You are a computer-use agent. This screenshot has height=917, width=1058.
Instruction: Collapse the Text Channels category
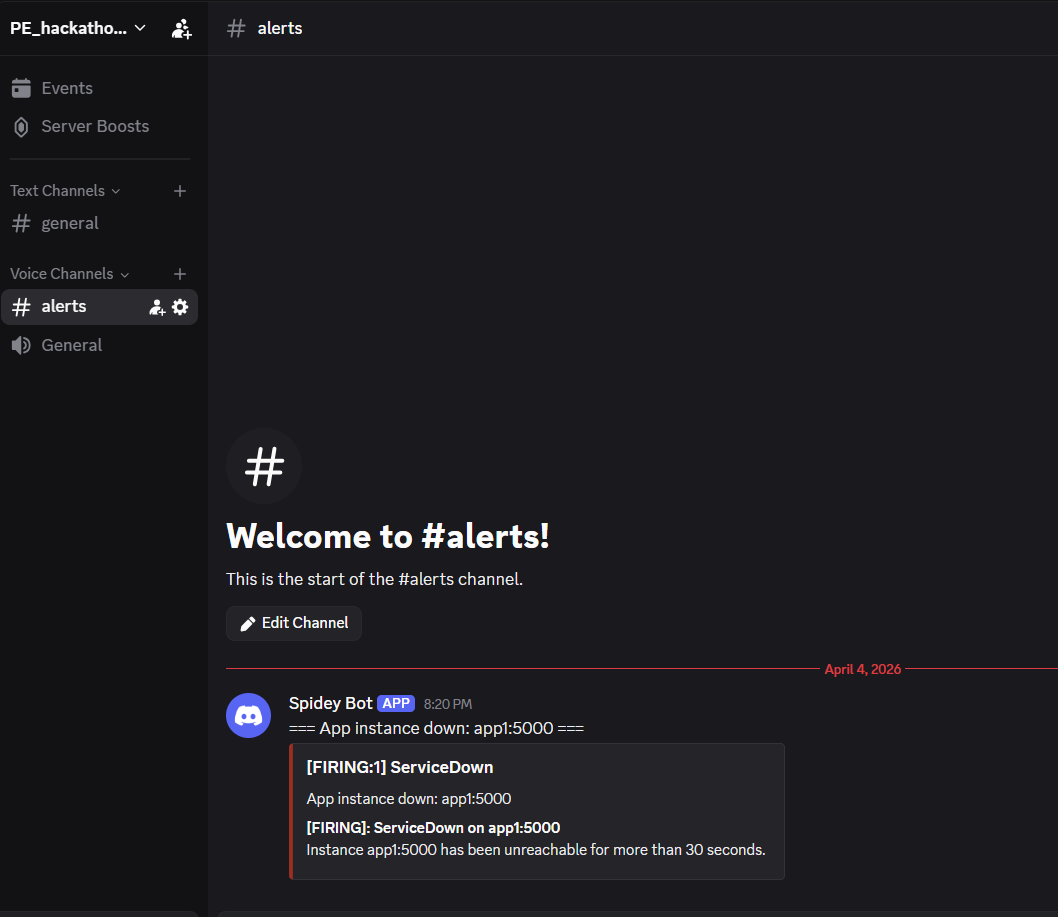65,191
